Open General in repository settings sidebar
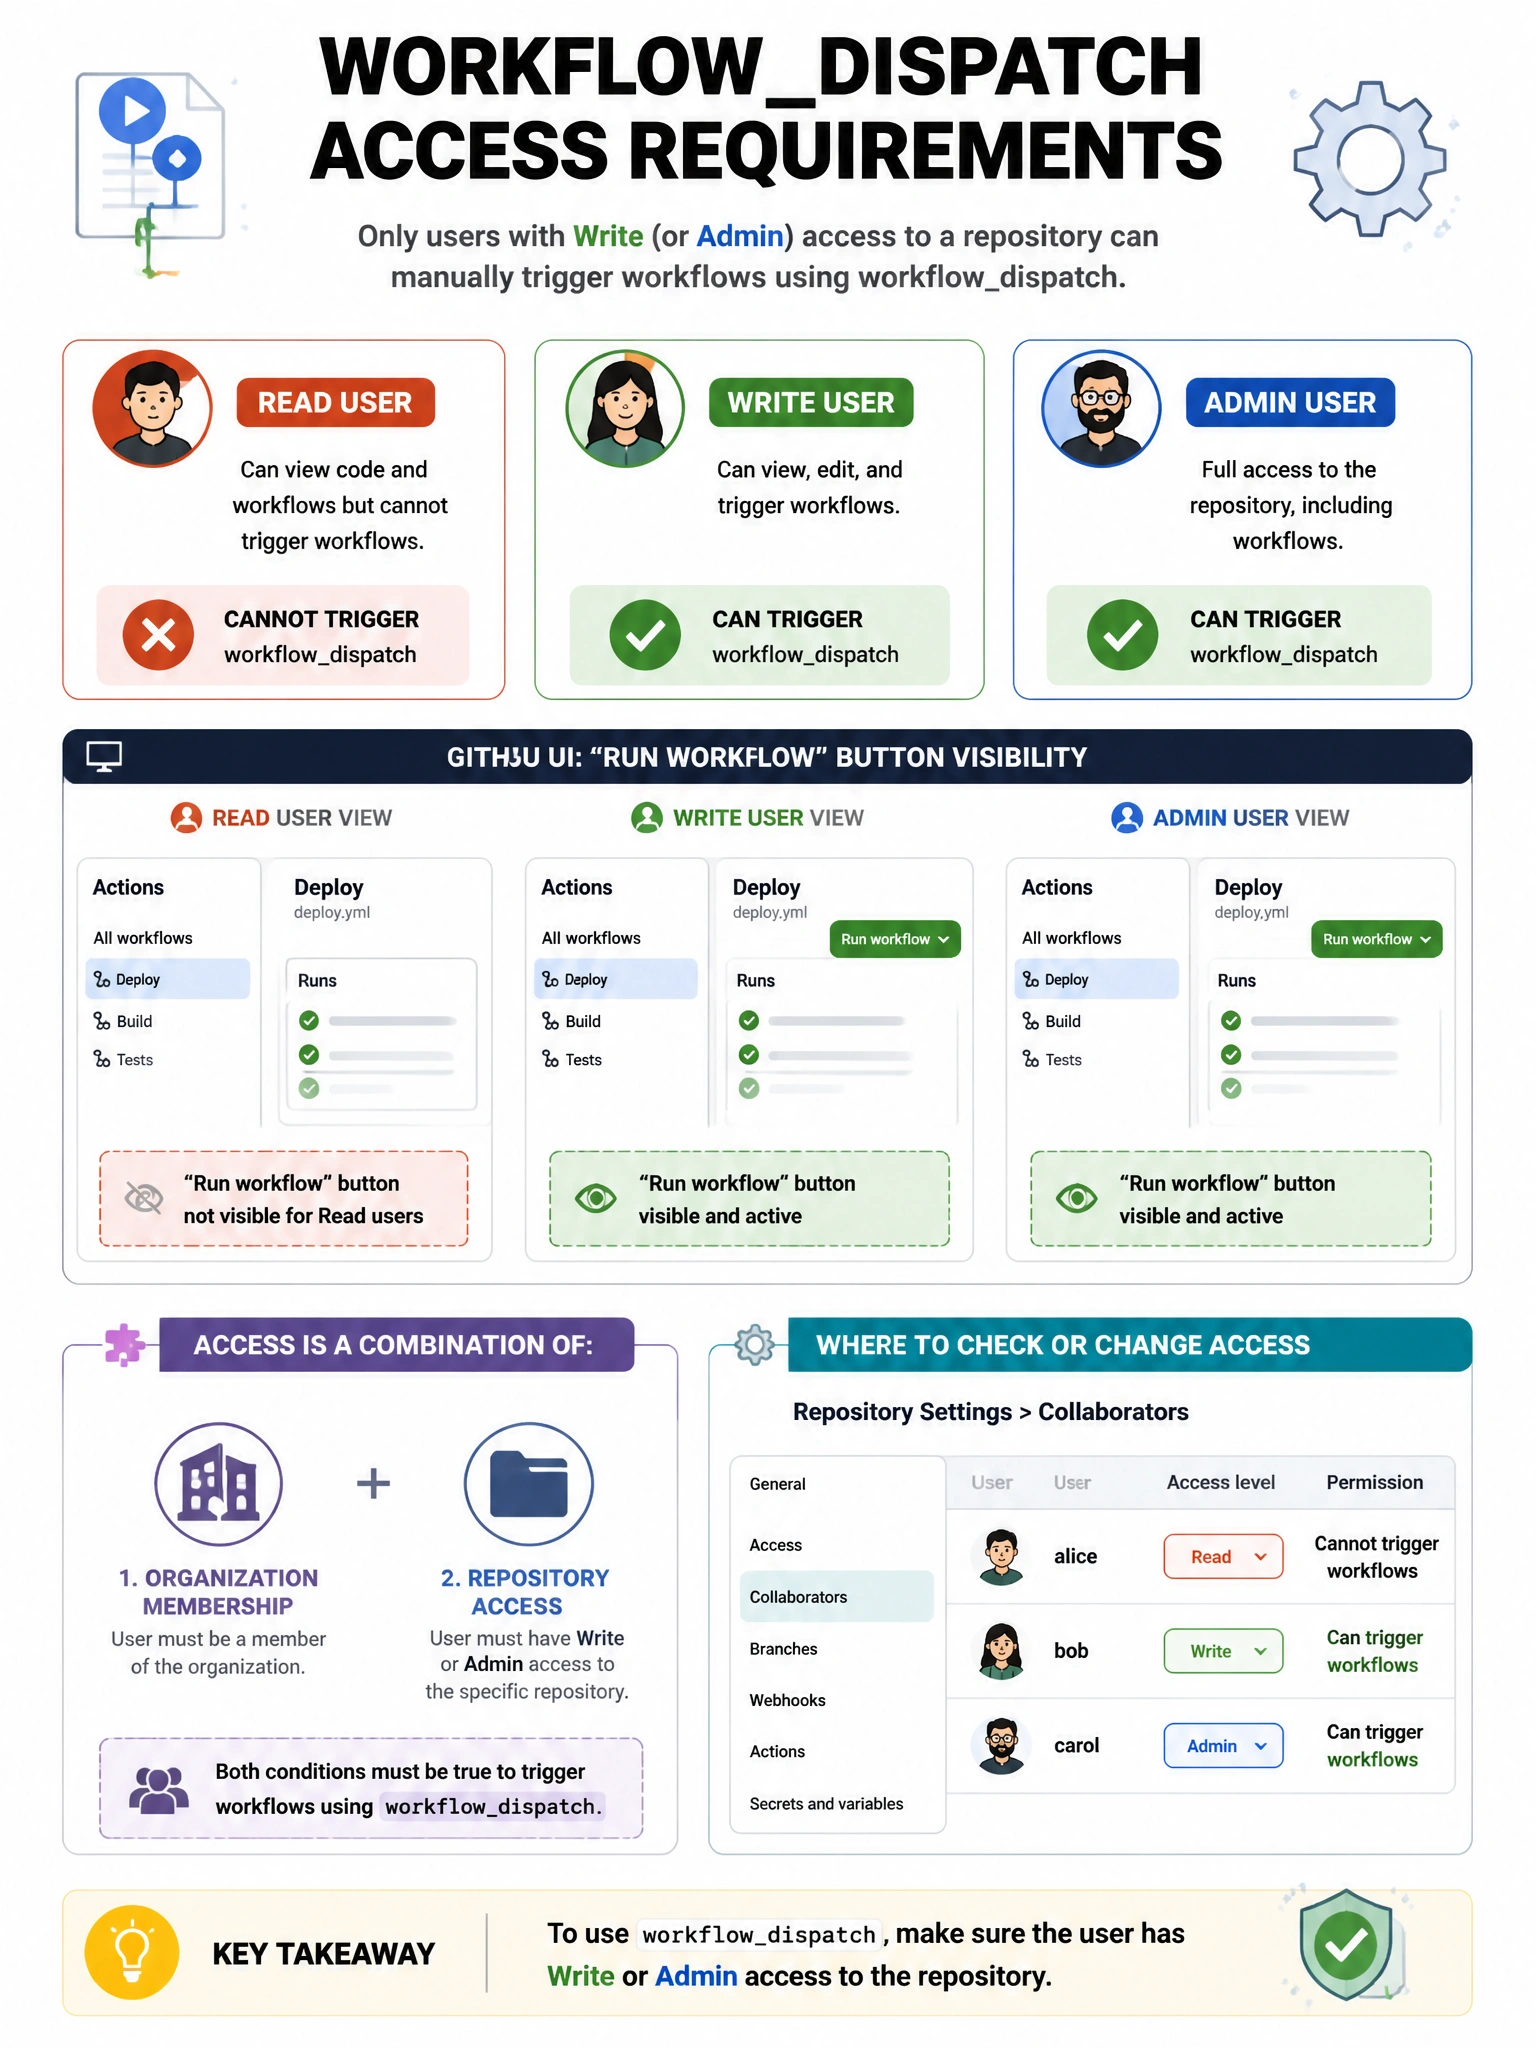This screenshot has width=1536, height=2048. point(777,1484)
